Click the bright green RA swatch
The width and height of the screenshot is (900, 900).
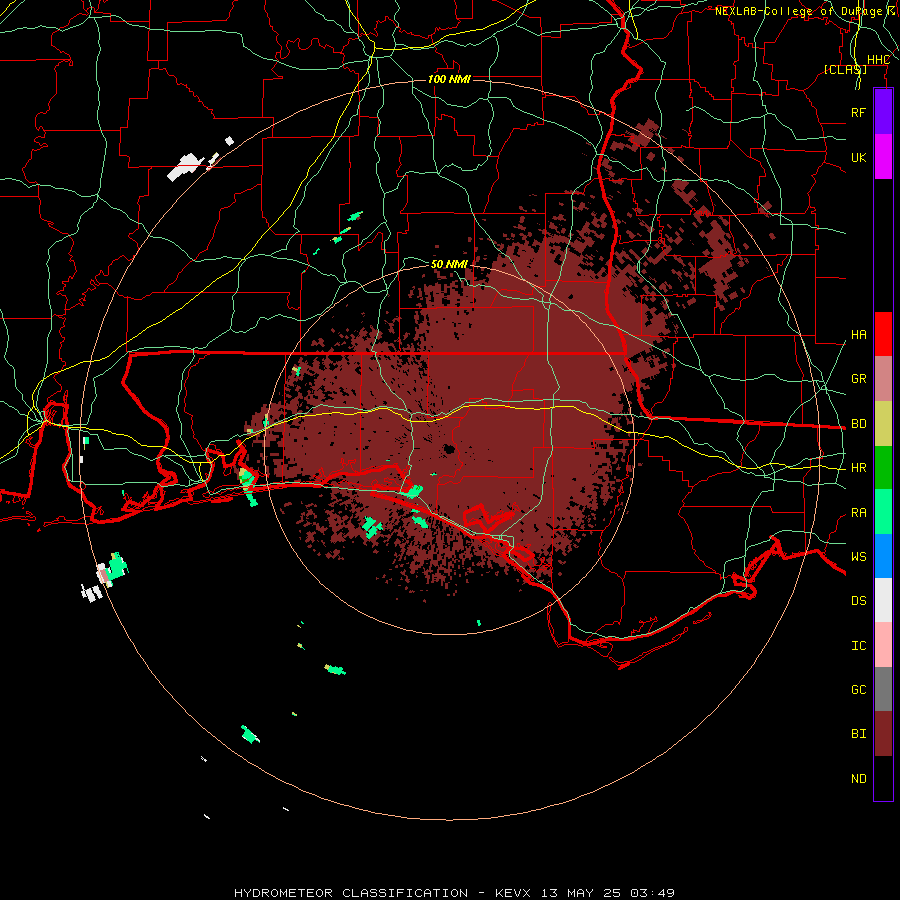883,512
